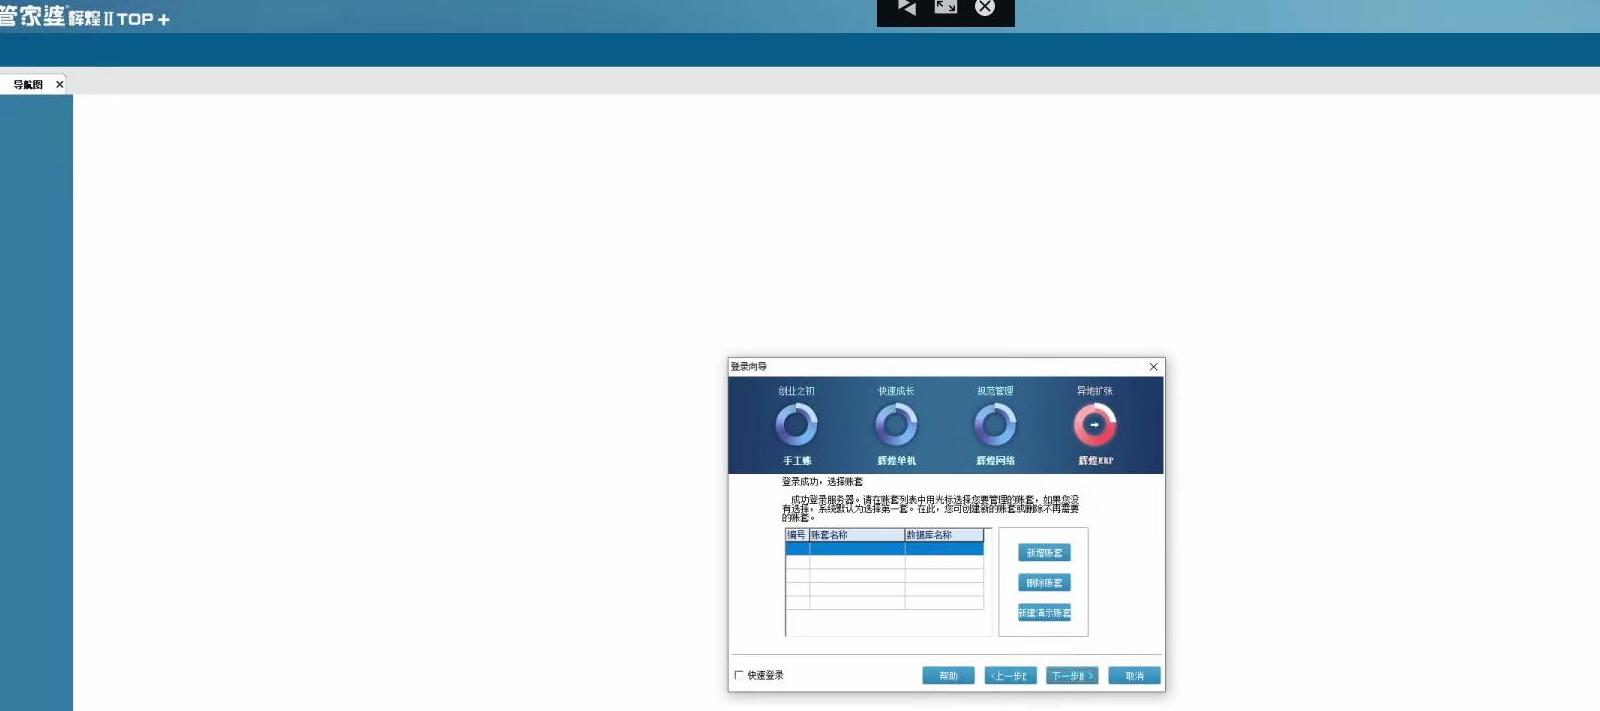Image resolution: width=1600 pixels, height=711 pixels.
Task: Open 帮助 in the login wizard
Action: pos(948,676)
